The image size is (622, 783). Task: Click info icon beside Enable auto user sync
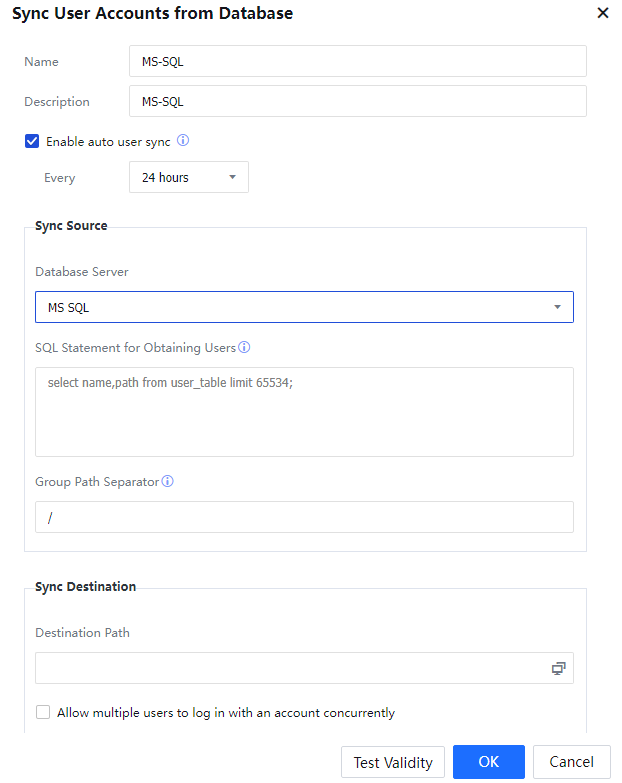(x=183, y=141)
